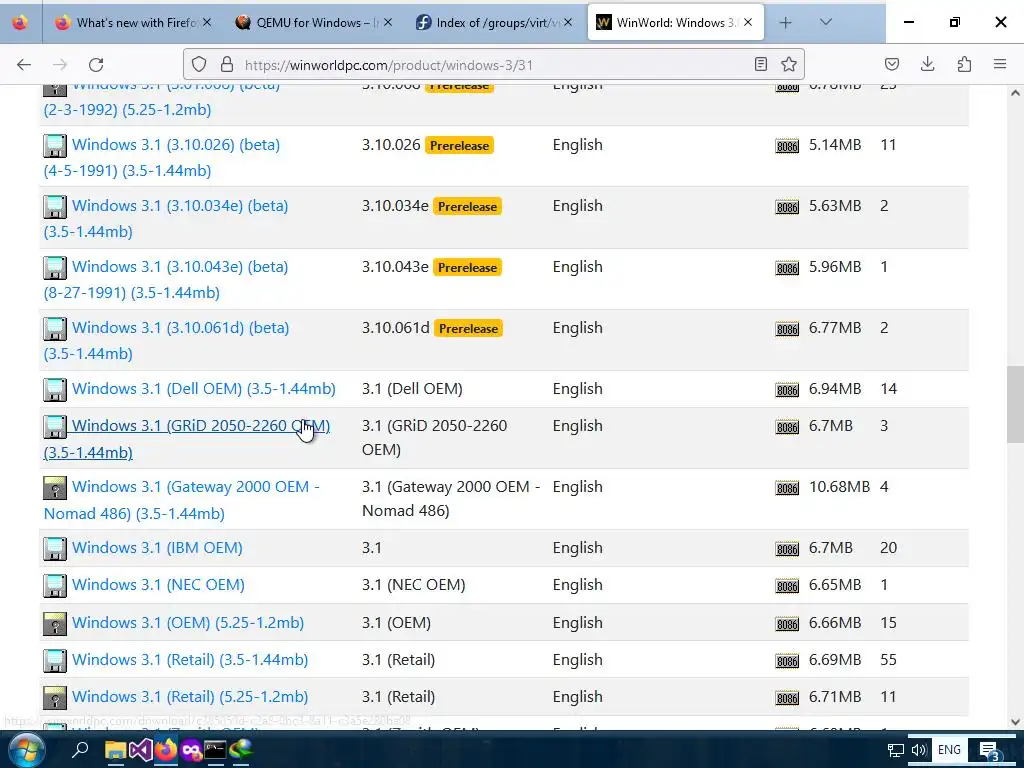
Task: Save page to Pocket
Action: pos(891,64)
